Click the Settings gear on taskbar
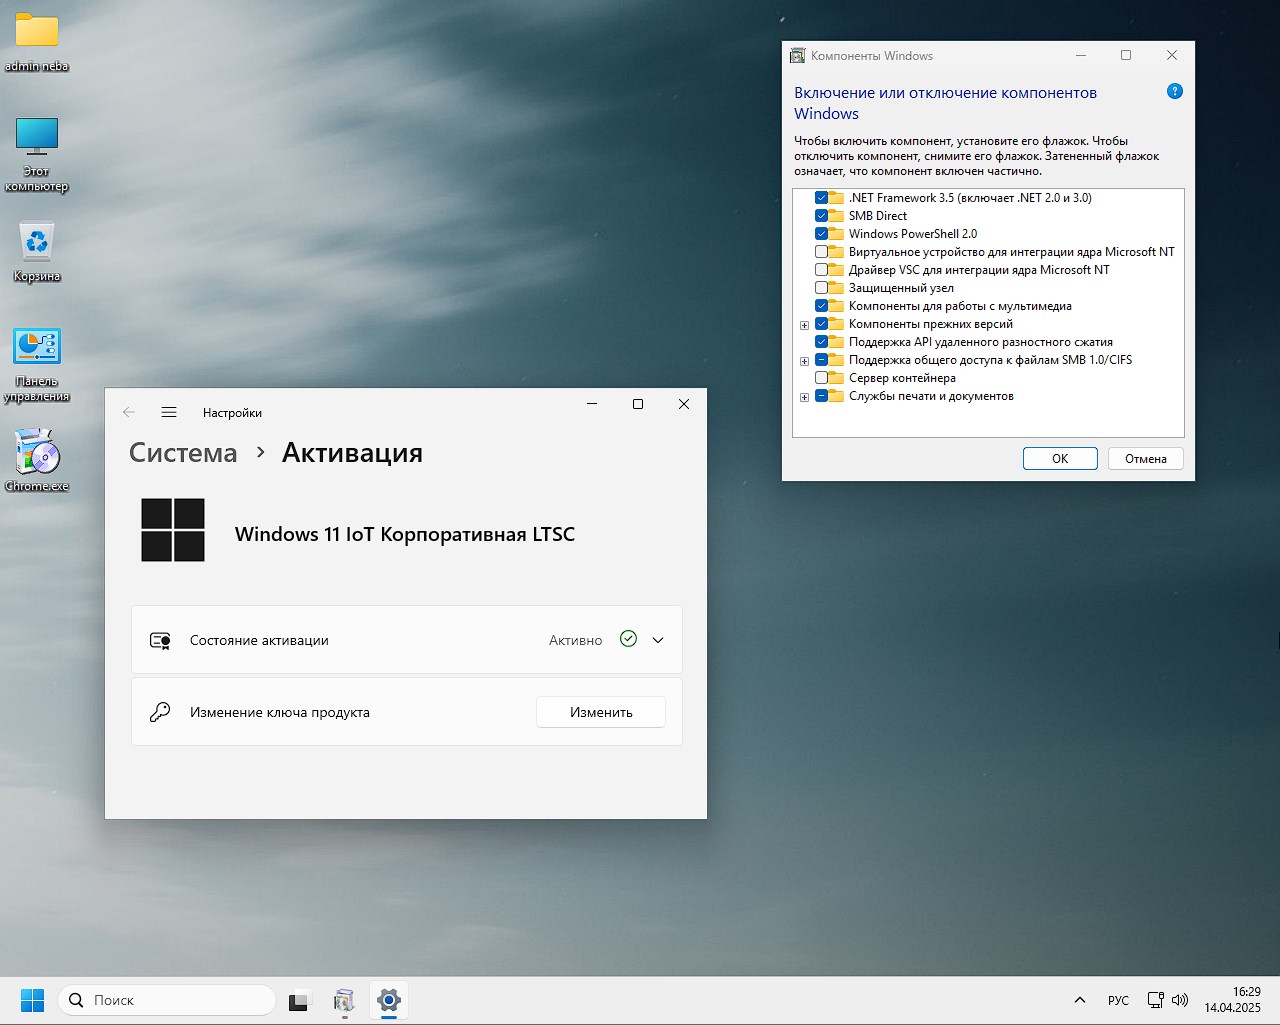The image size is (1280, 1025). (x=389, y=1000)
